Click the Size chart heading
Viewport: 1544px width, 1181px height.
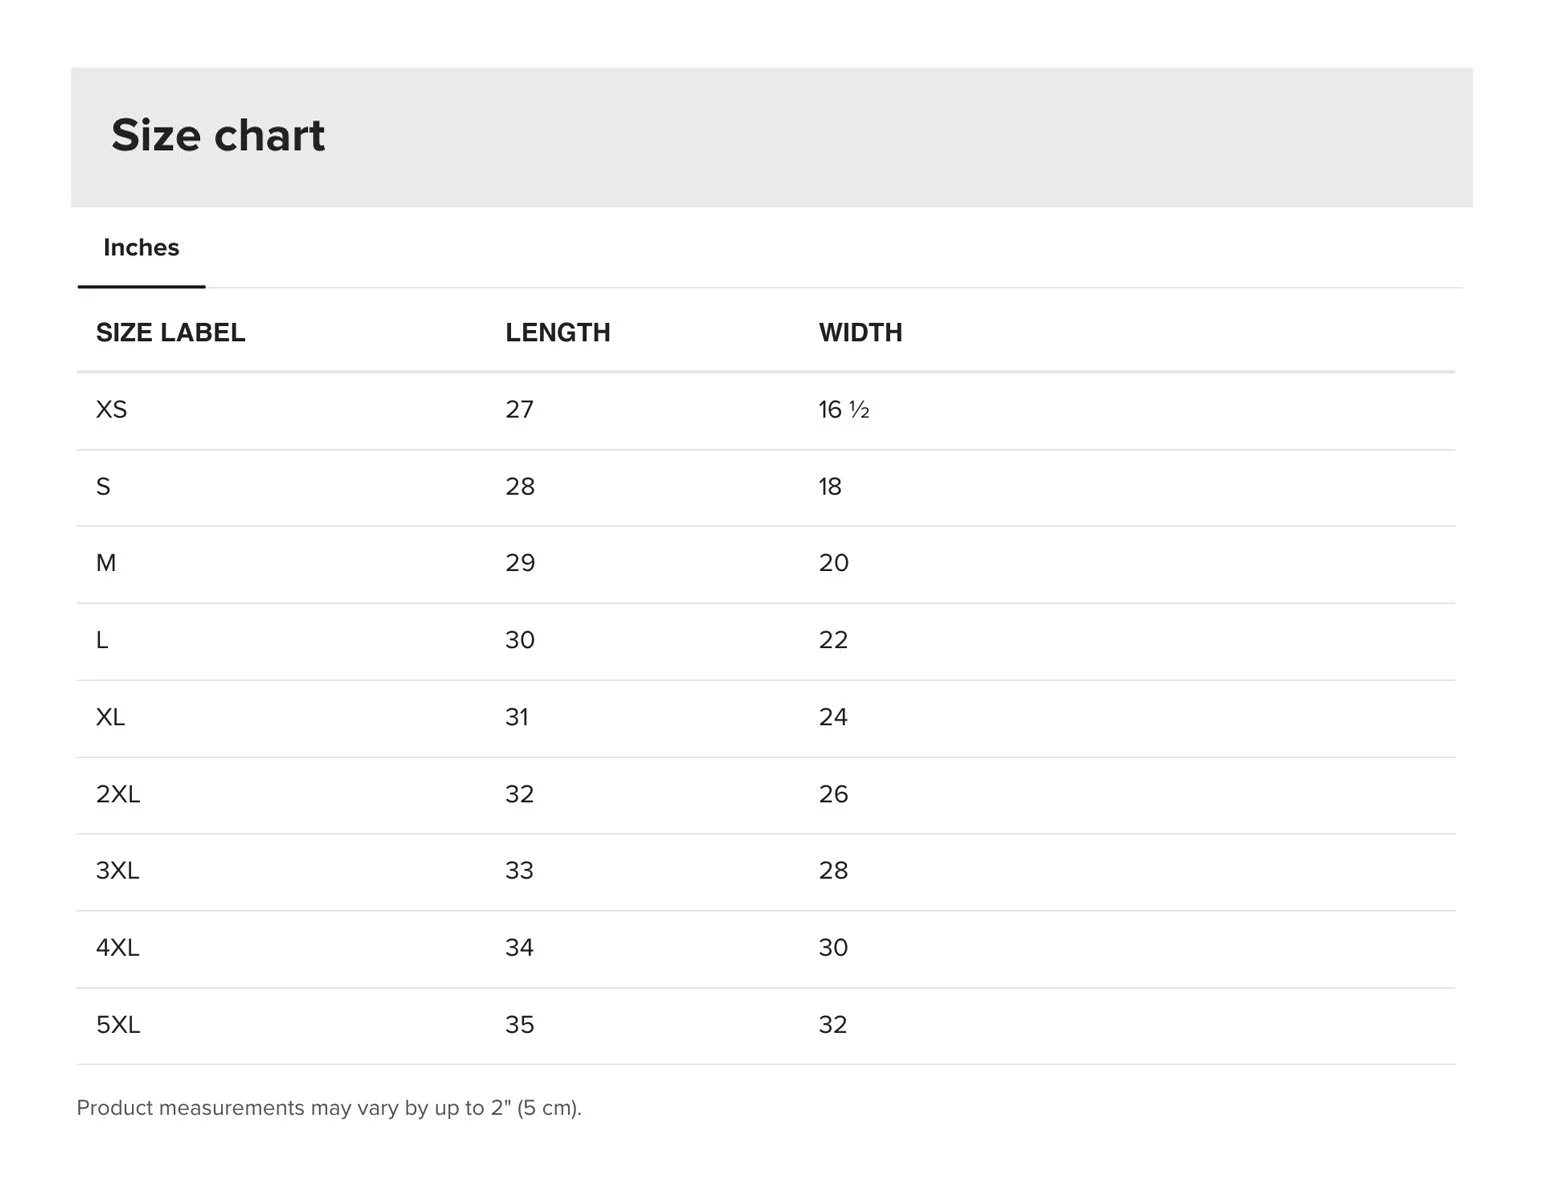218,135
